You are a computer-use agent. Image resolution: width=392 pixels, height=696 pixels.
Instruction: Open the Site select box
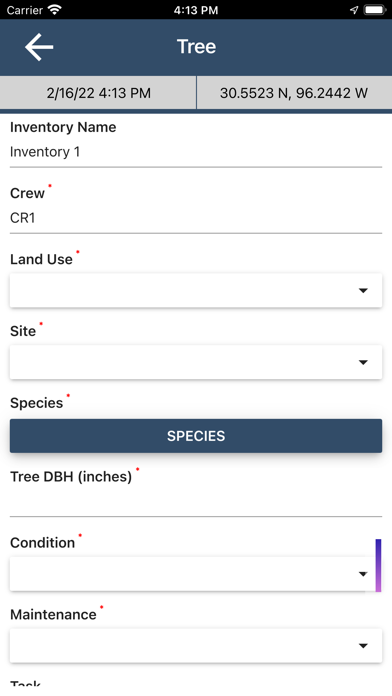(196, 362)
